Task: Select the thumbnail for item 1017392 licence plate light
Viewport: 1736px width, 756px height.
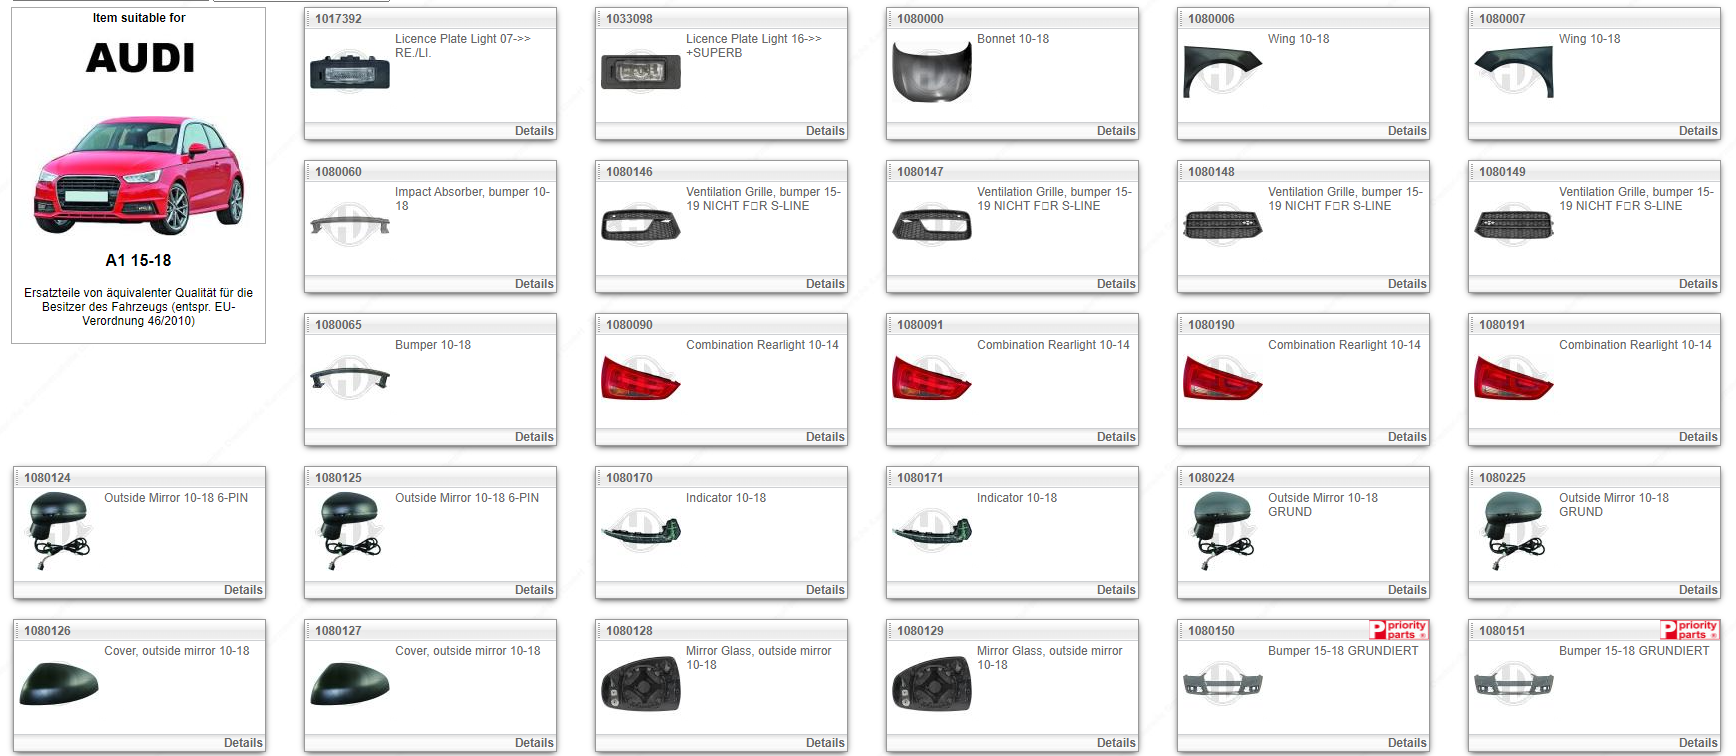Action: click(x=349, y=73)
